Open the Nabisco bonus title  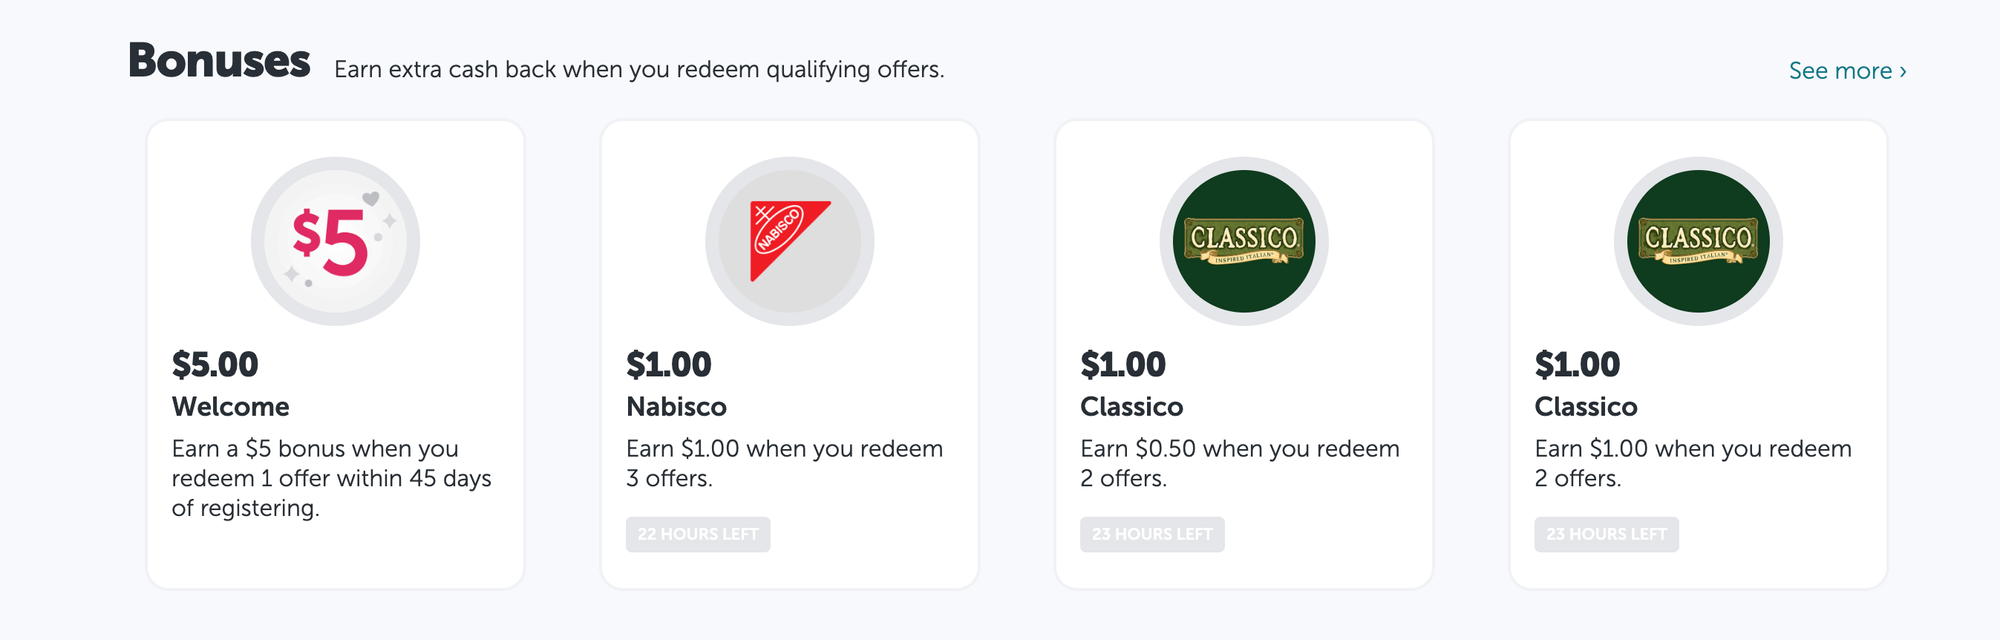(x=676, y=407)
